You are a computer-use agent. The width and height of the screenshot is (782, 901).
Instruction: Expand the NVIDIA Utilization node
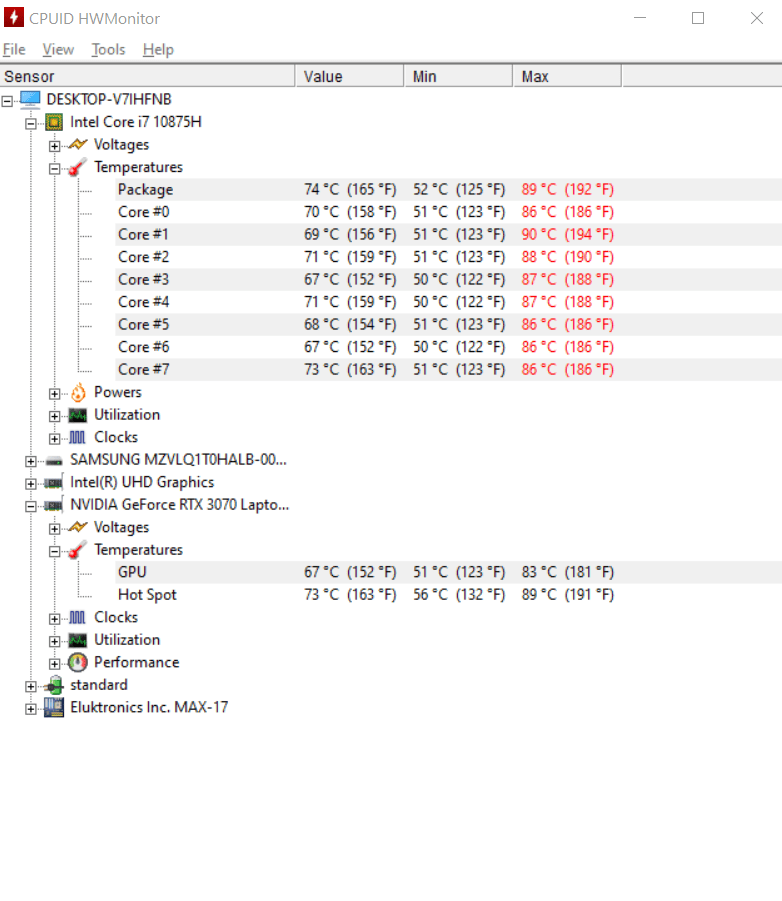click(55, 641)
